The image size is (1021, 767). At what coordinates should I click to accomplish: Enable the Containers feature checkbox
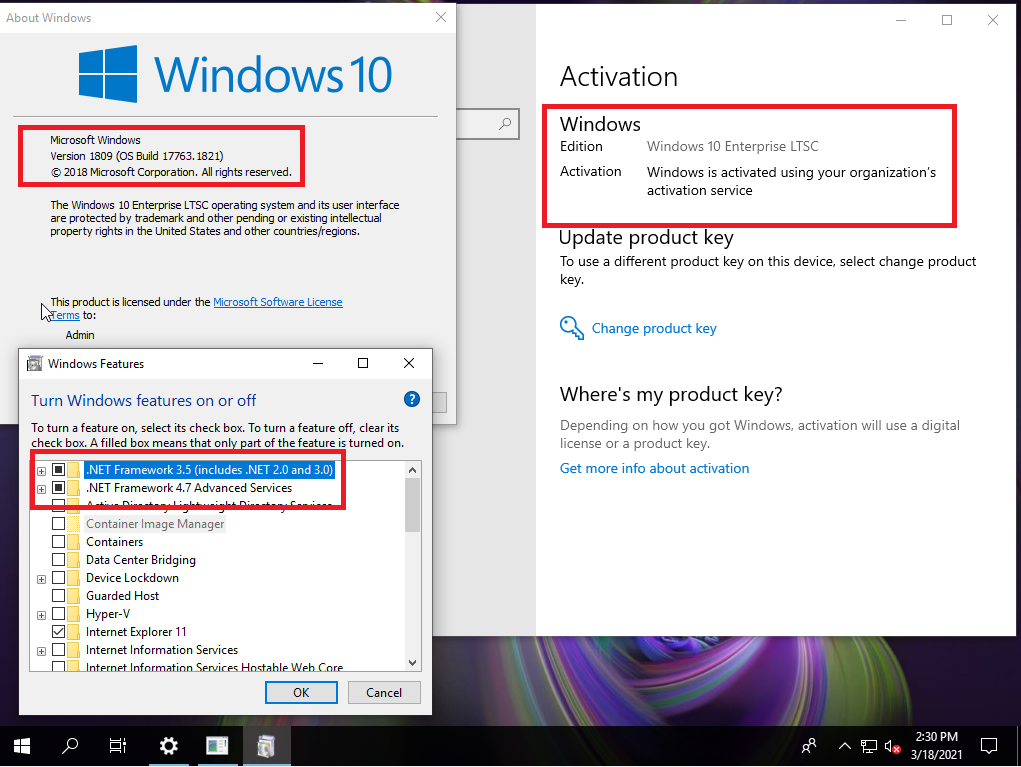click(59, 542)
